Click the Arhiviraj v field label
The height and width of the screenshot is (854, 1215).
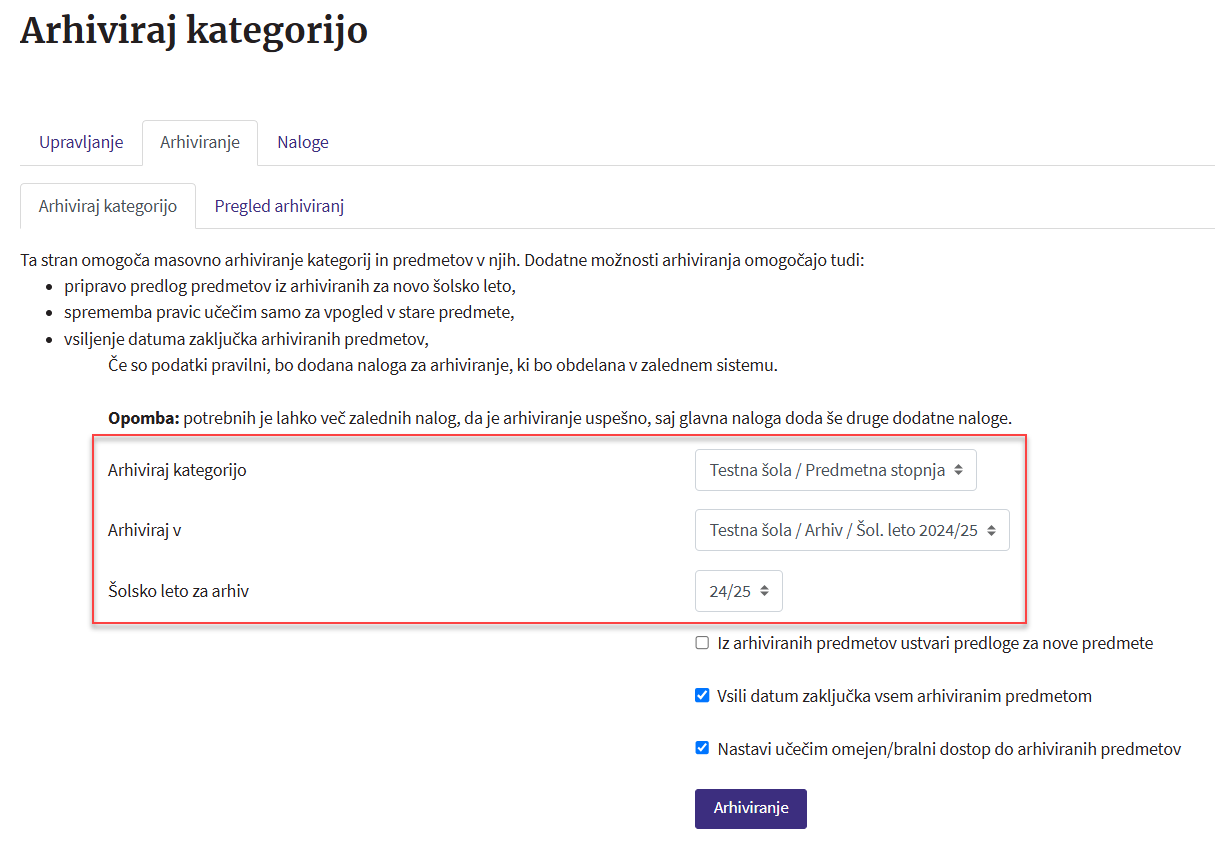point(144,530)
